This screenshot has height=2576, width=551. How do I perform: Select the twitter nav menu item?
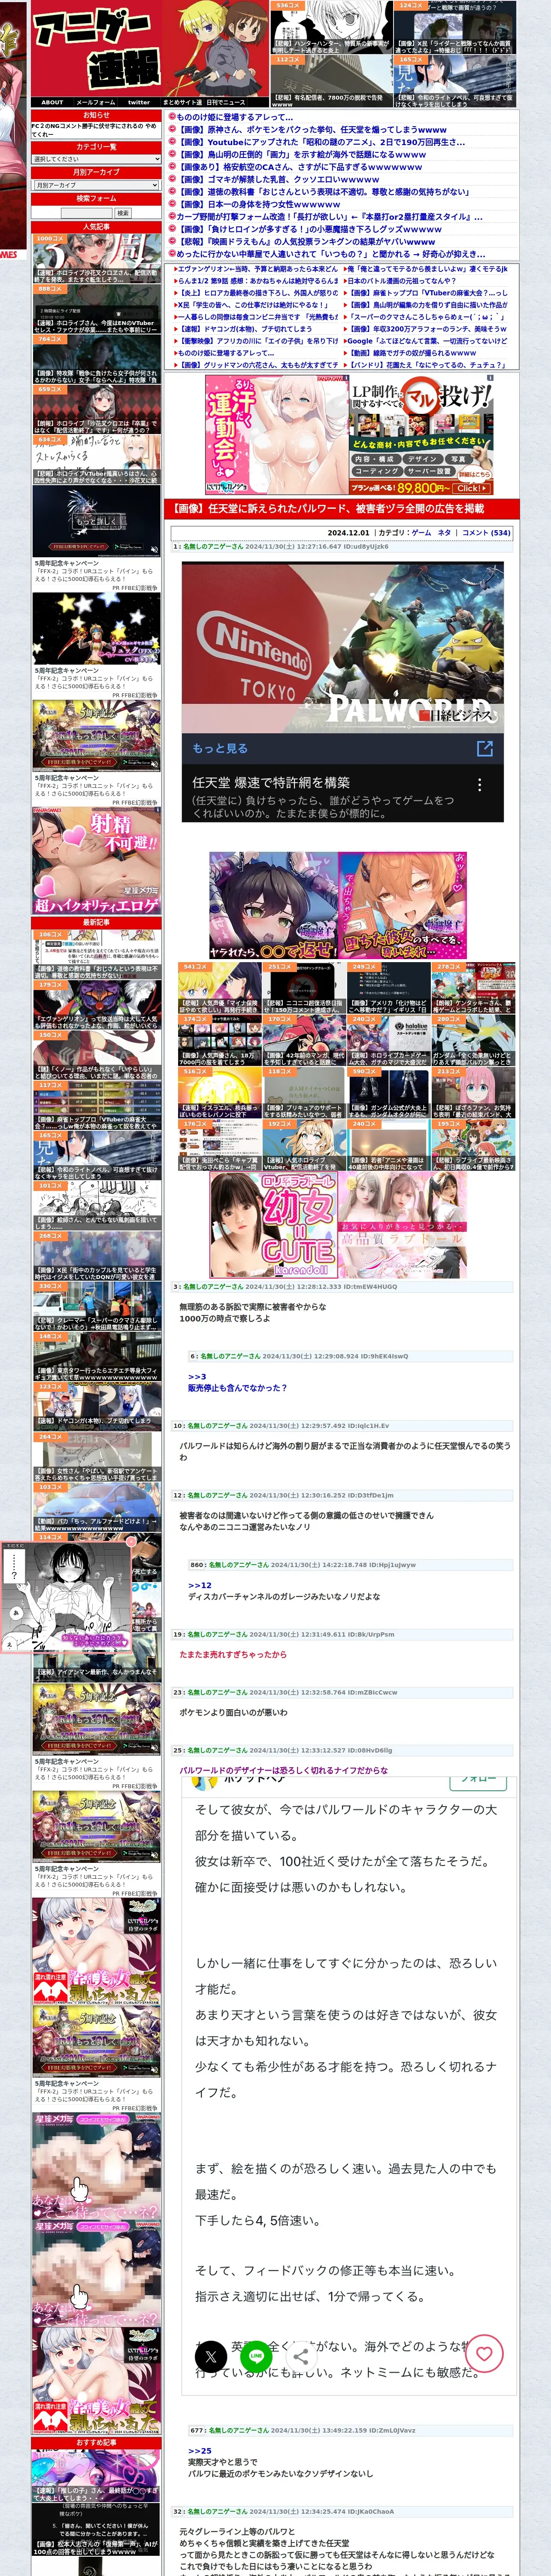[x=139, y=102]
